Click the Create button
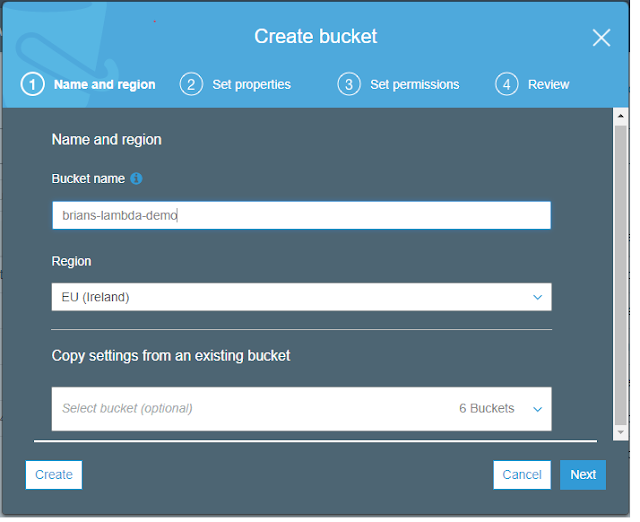 click(54, 475)
